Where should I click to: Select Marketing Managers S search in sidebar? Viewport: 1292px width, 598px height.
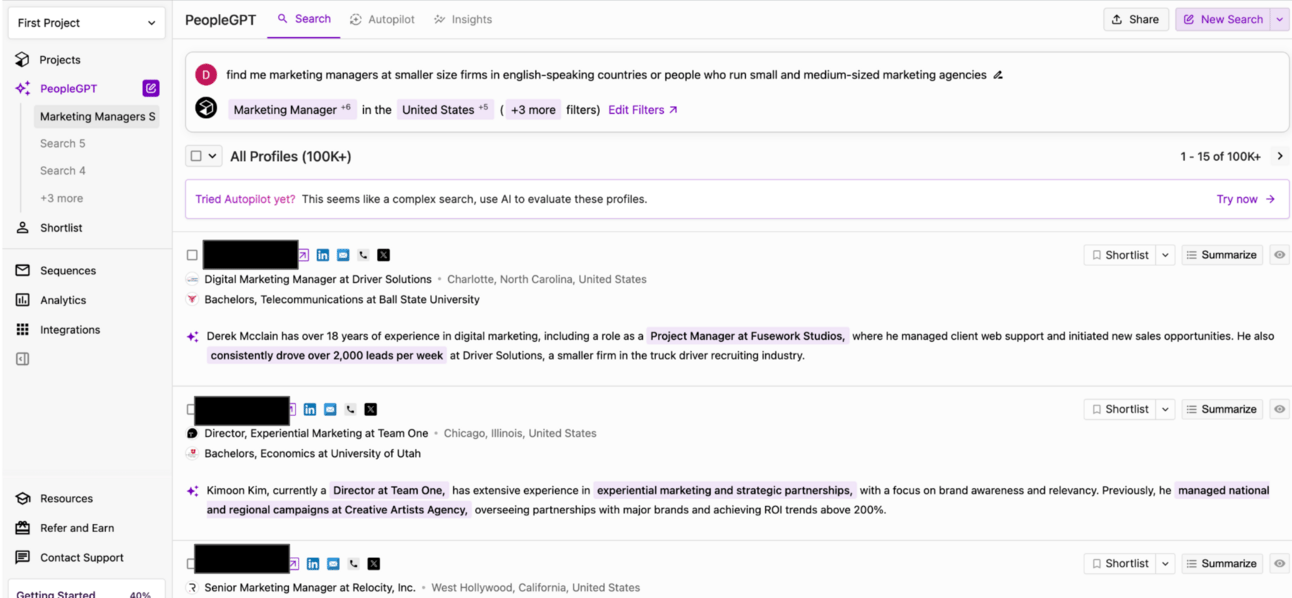(96, 117)
